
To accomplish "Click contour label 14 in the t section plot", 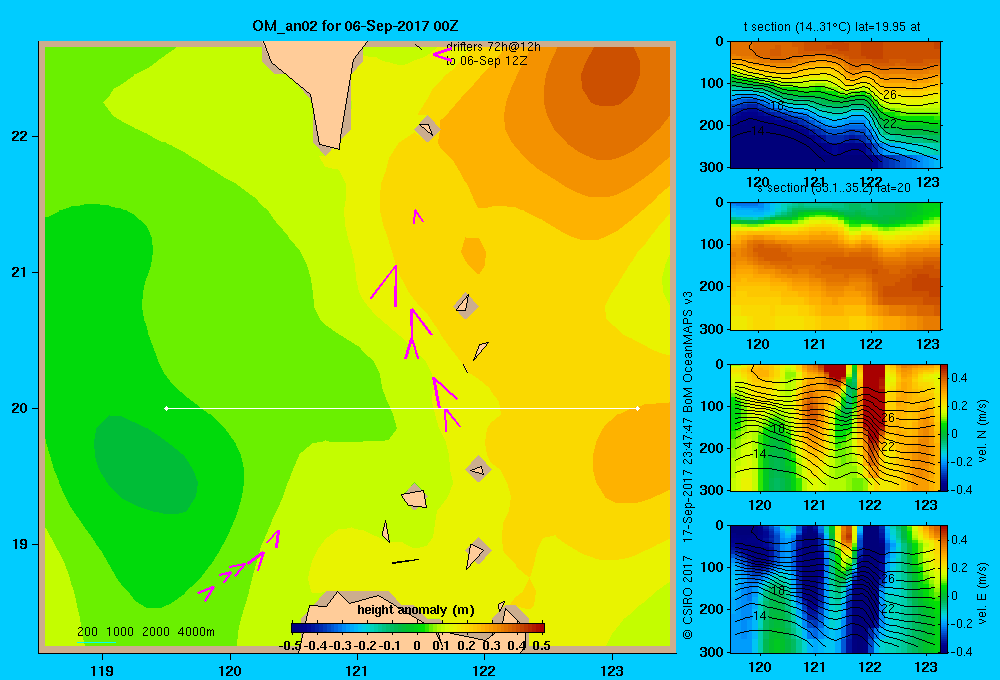I will (757, 131).
